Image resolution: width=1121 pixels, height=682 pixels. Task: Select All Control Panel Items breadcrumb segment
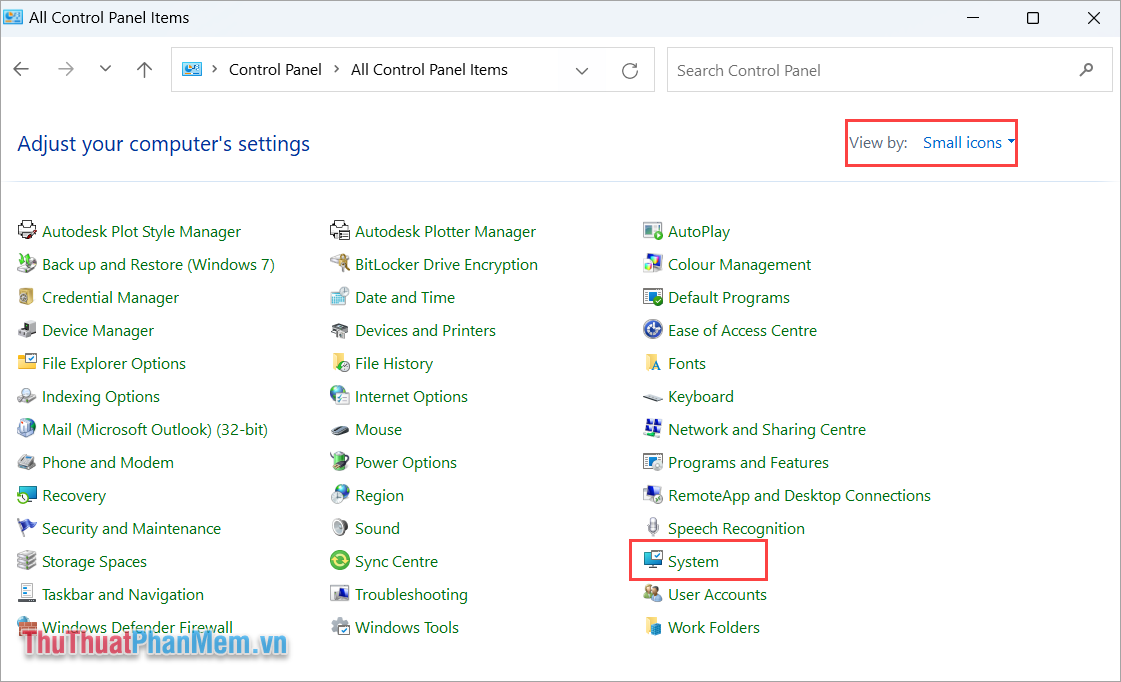coord(429,69)
